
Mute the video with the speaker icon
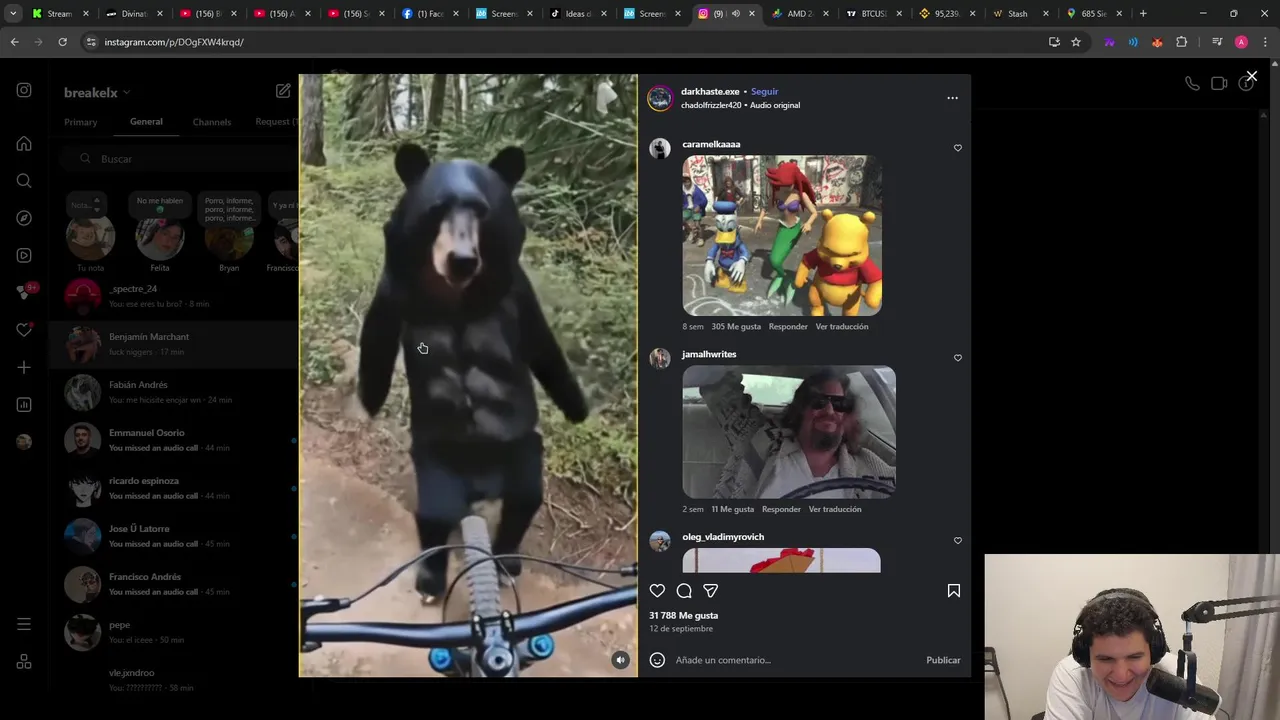620,660
